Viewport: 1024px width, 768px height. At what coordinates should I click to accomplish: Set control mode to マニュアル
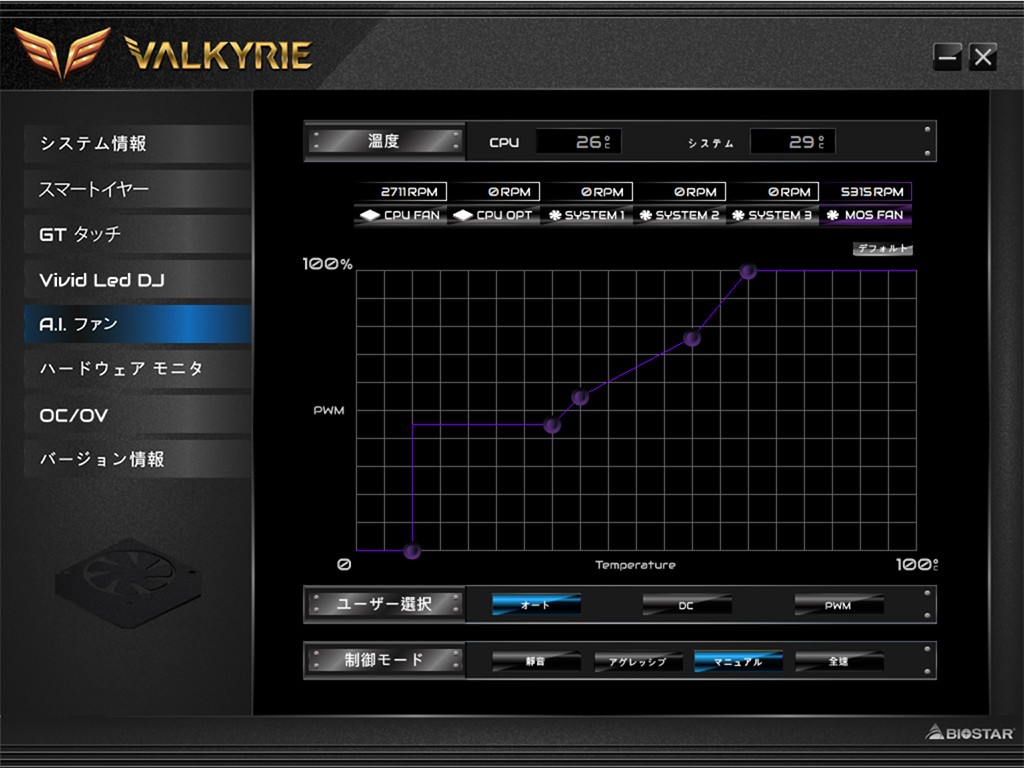pyautogui.click(x=739, y=661)
